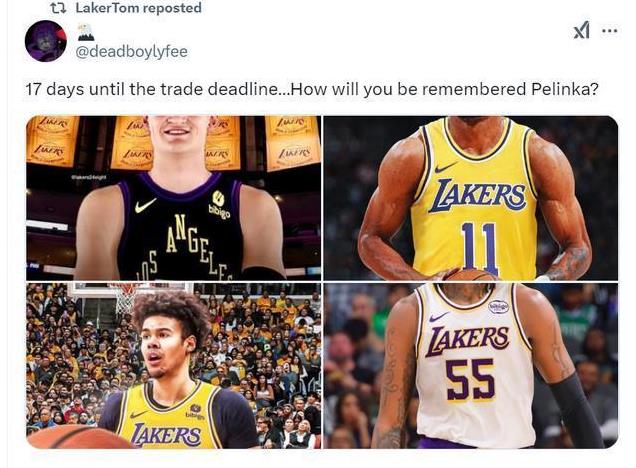Click the repost arrows icon beside LakerTom
This screenshot has height=468, width=636.
(x=58, y=8)
